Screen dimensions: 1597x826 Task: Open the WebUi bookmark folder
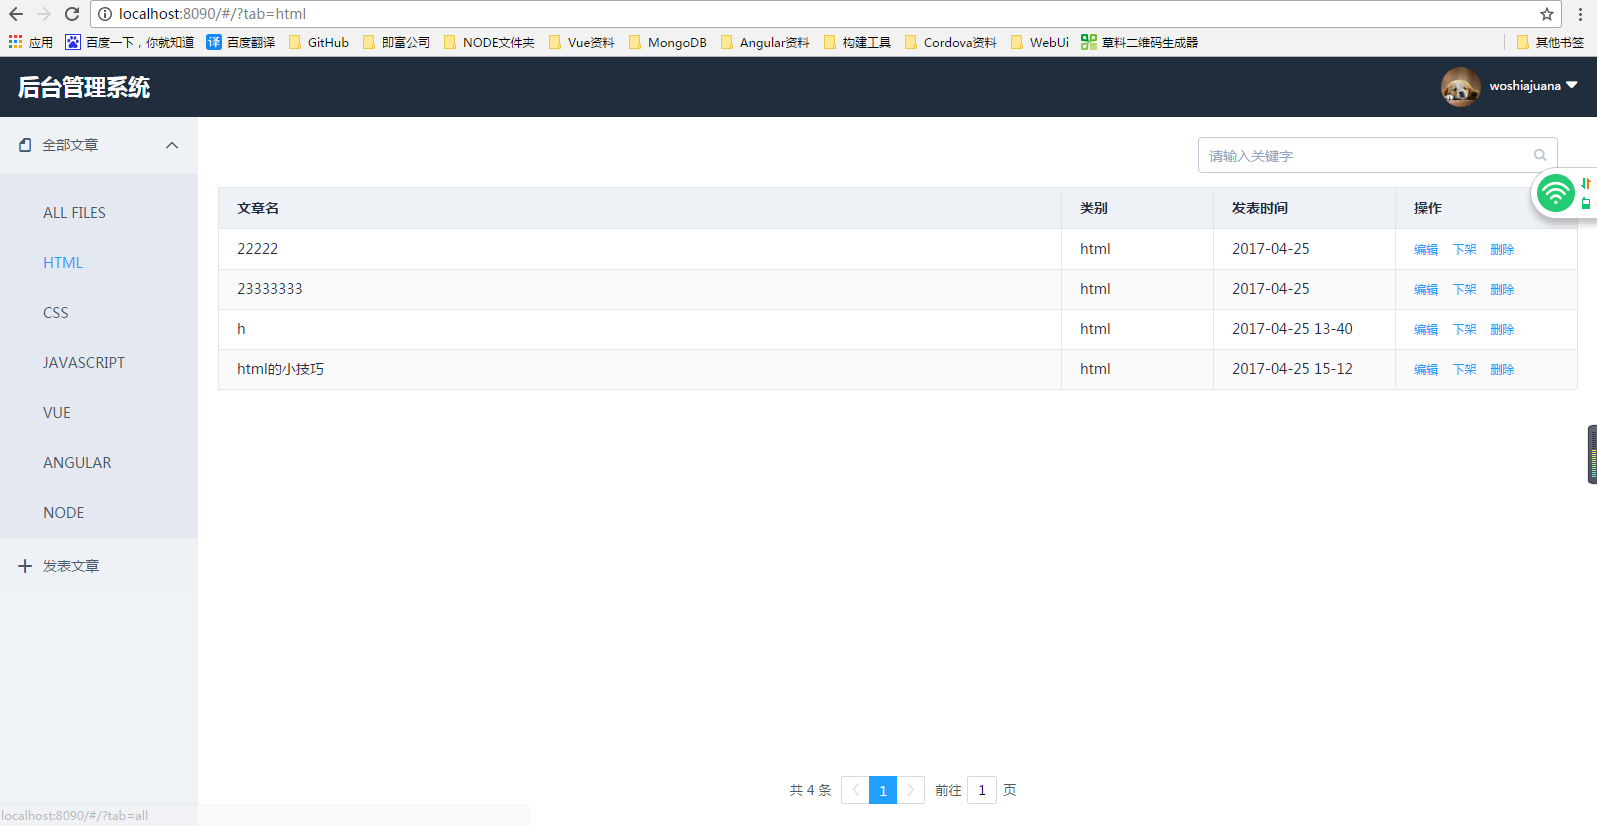1040,42
